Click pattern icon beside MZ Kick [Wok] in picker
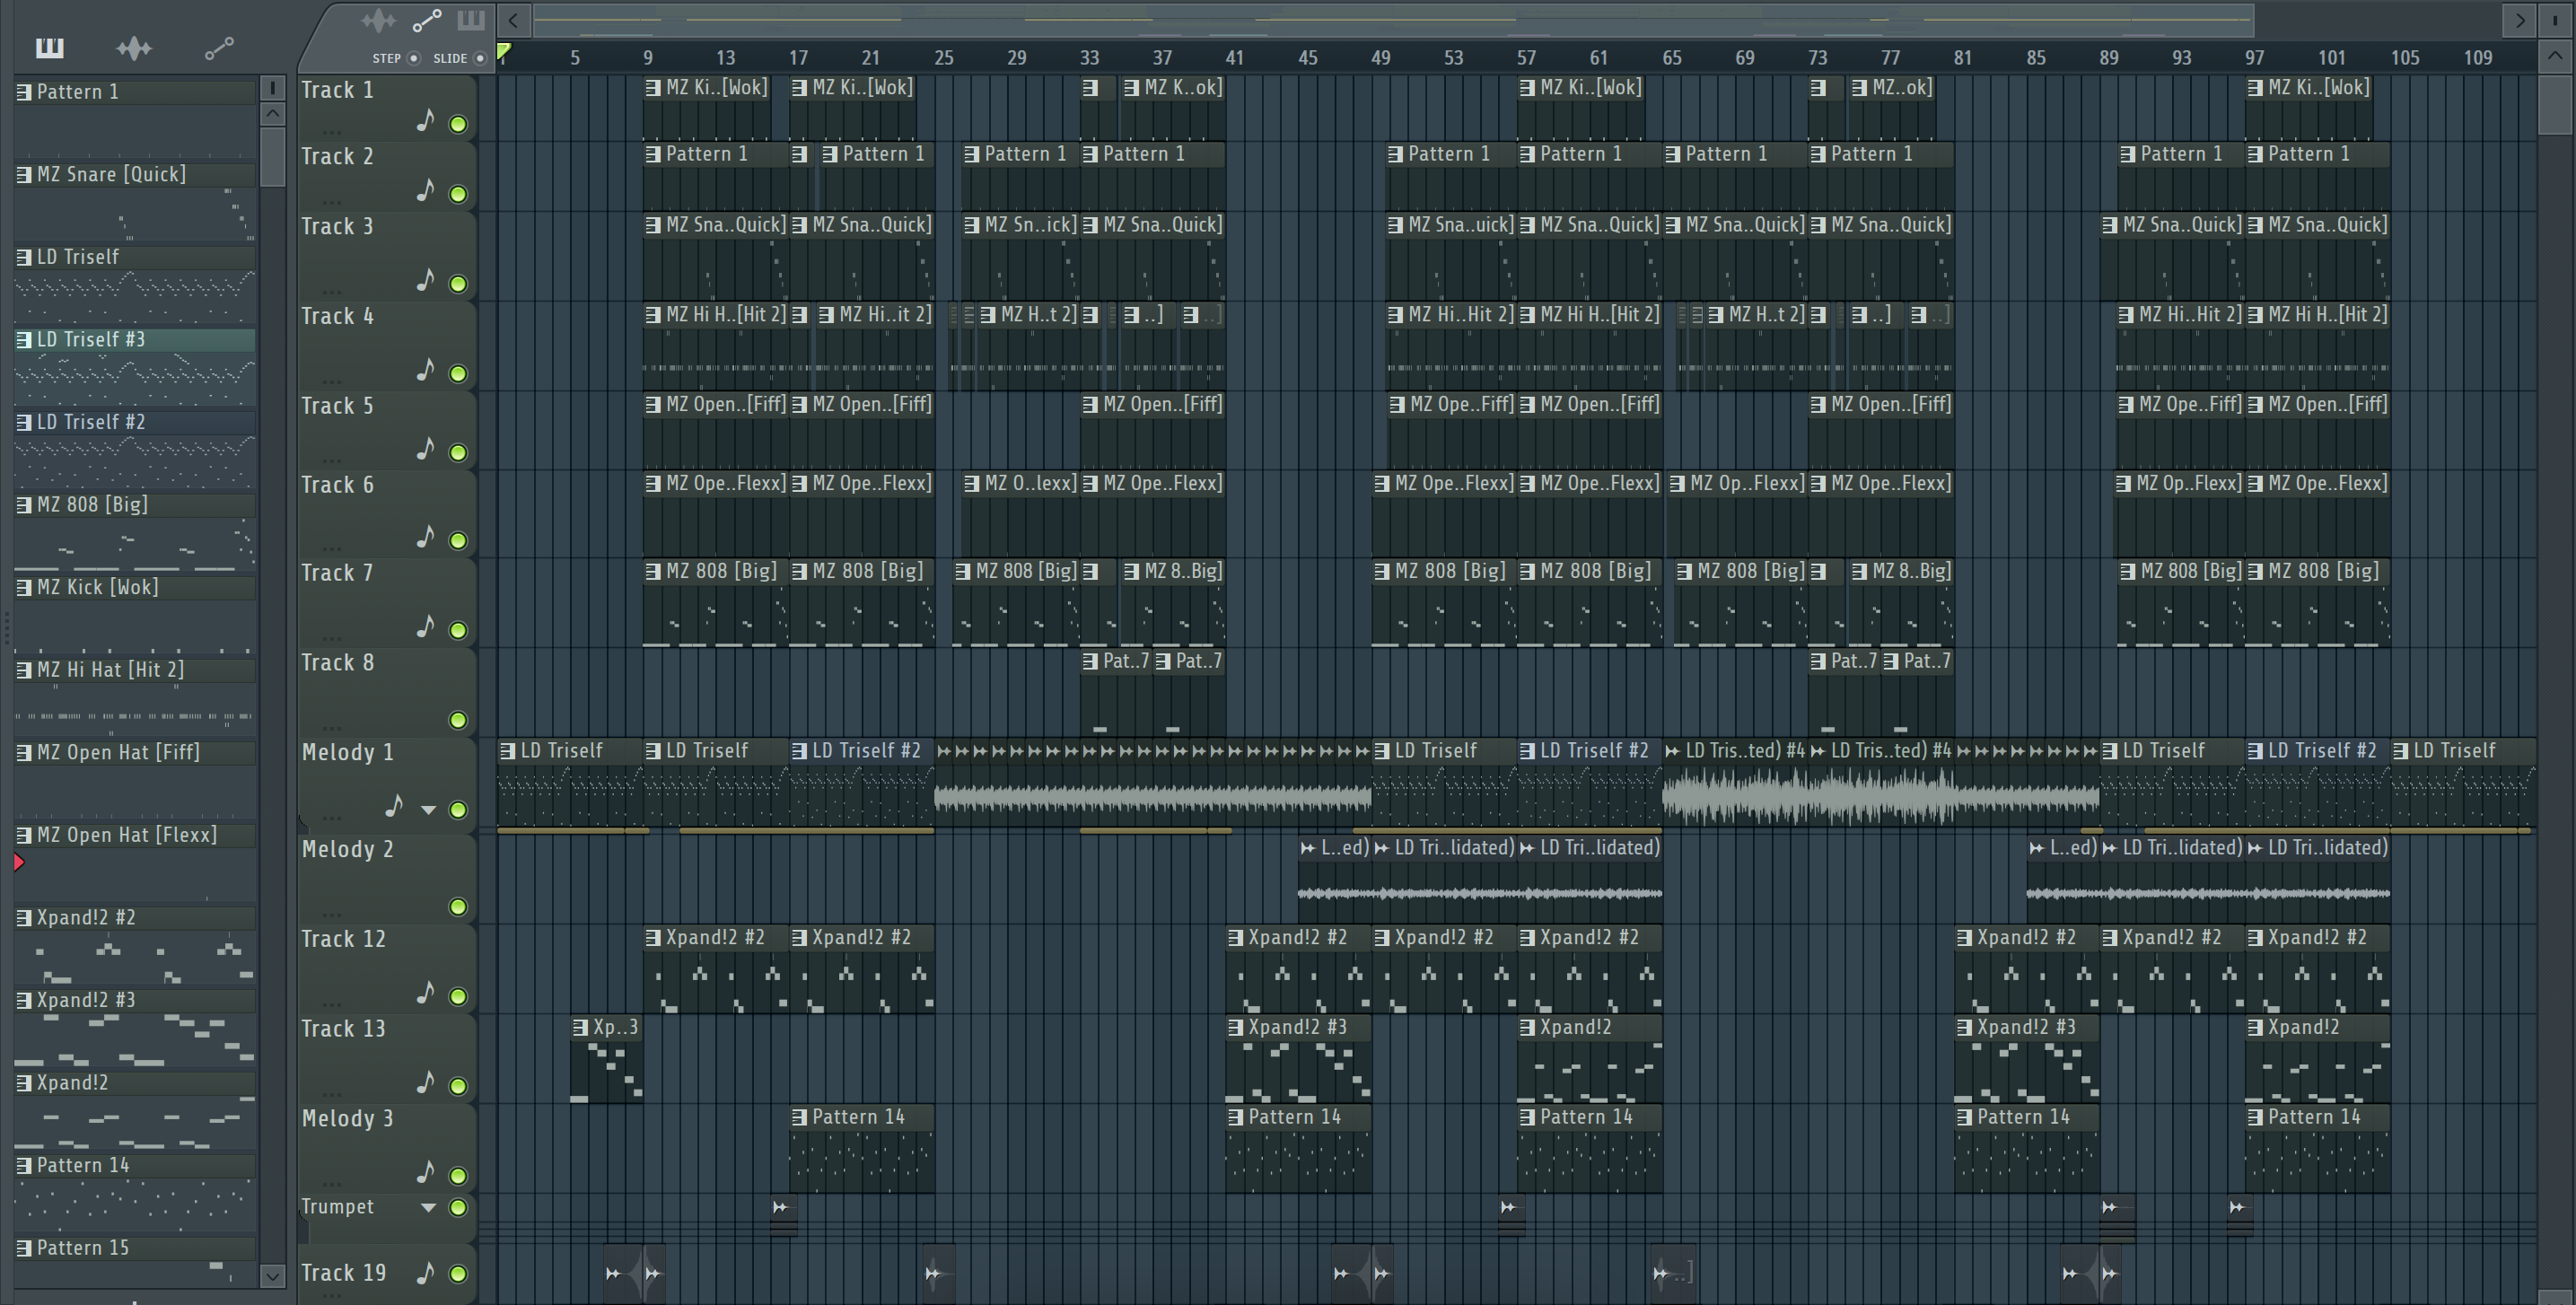Screen dimensions: 2576x1305 pyautogui.click(x=24, y=587)
